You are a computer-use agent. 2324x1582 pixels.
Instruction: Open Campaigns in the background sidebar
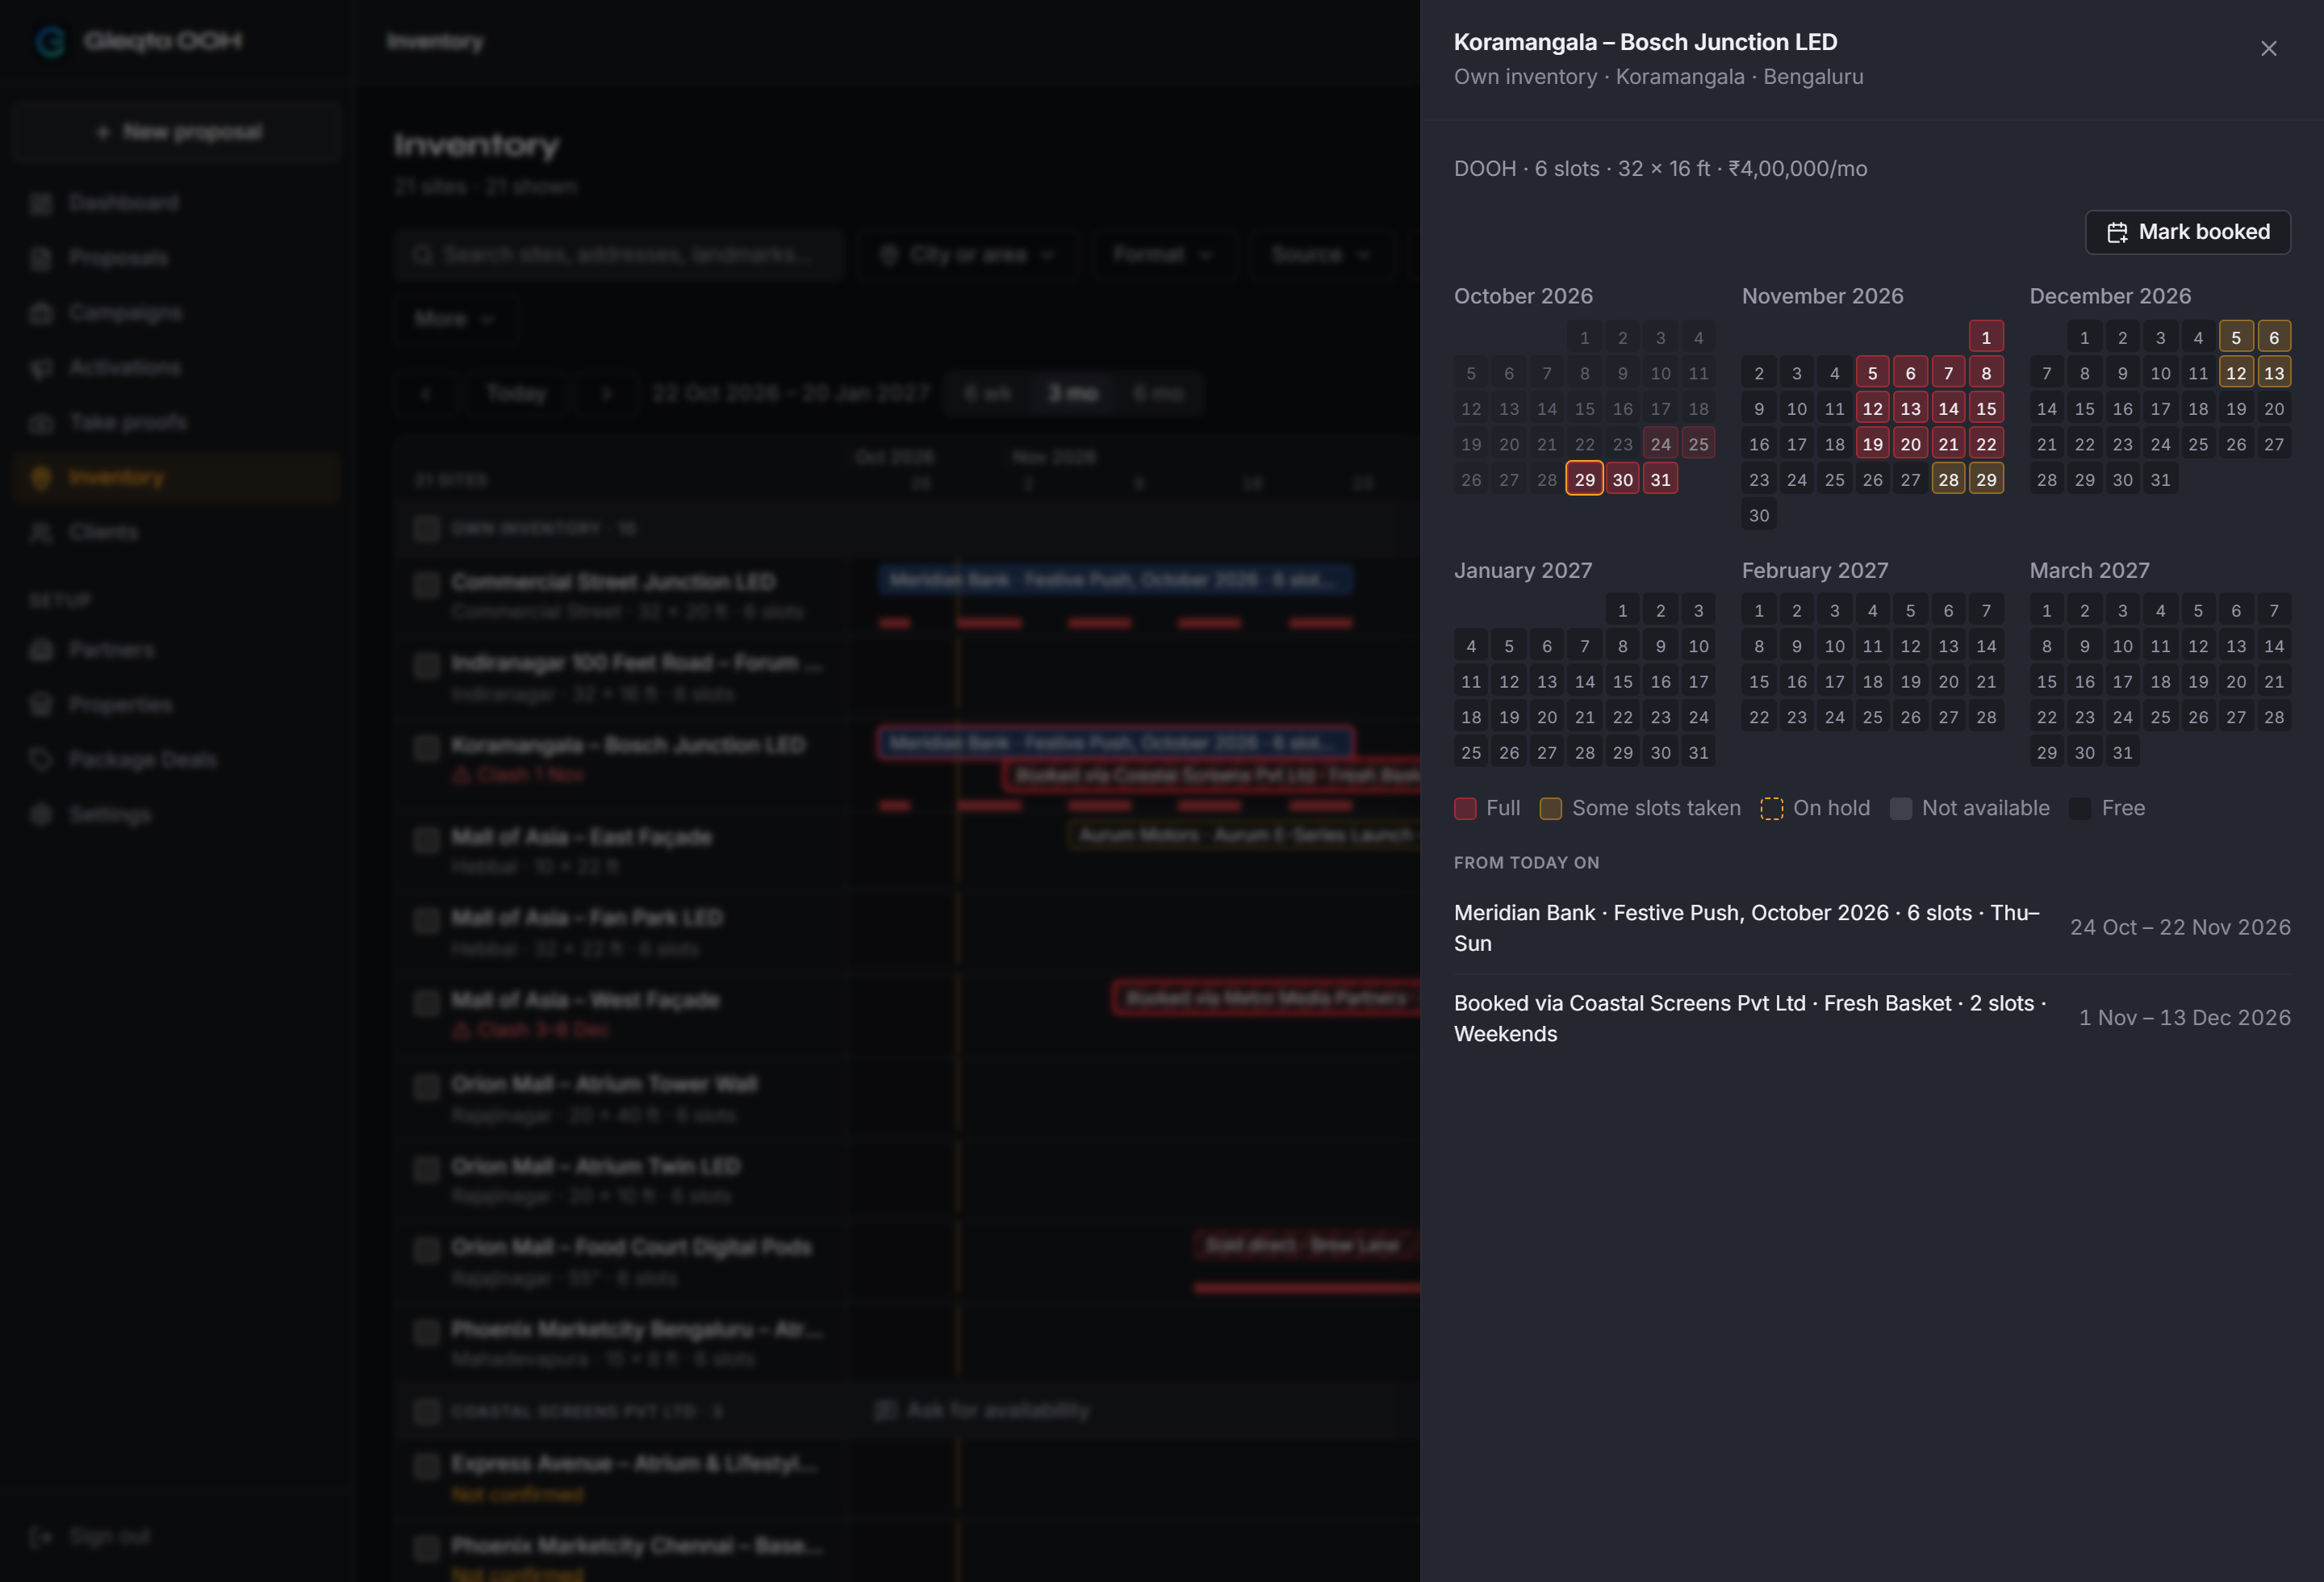(x=176, y=313)
